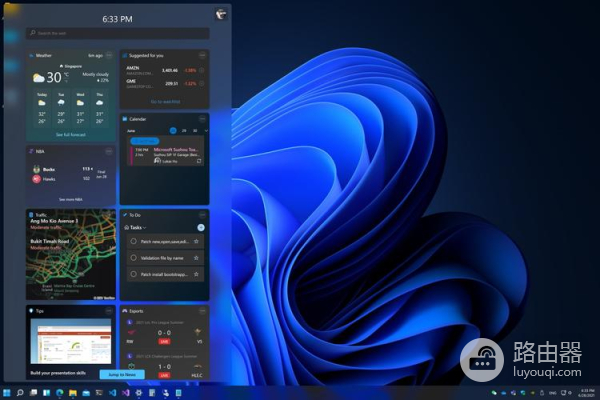Open Task View from taskbar

(33, 393)
